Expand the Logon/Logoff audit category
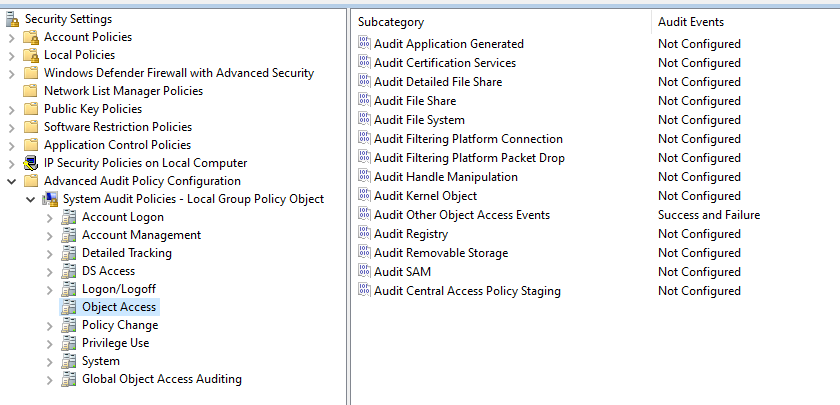The width and height of the screenshot is (840, 405). [x=49, y=289]
